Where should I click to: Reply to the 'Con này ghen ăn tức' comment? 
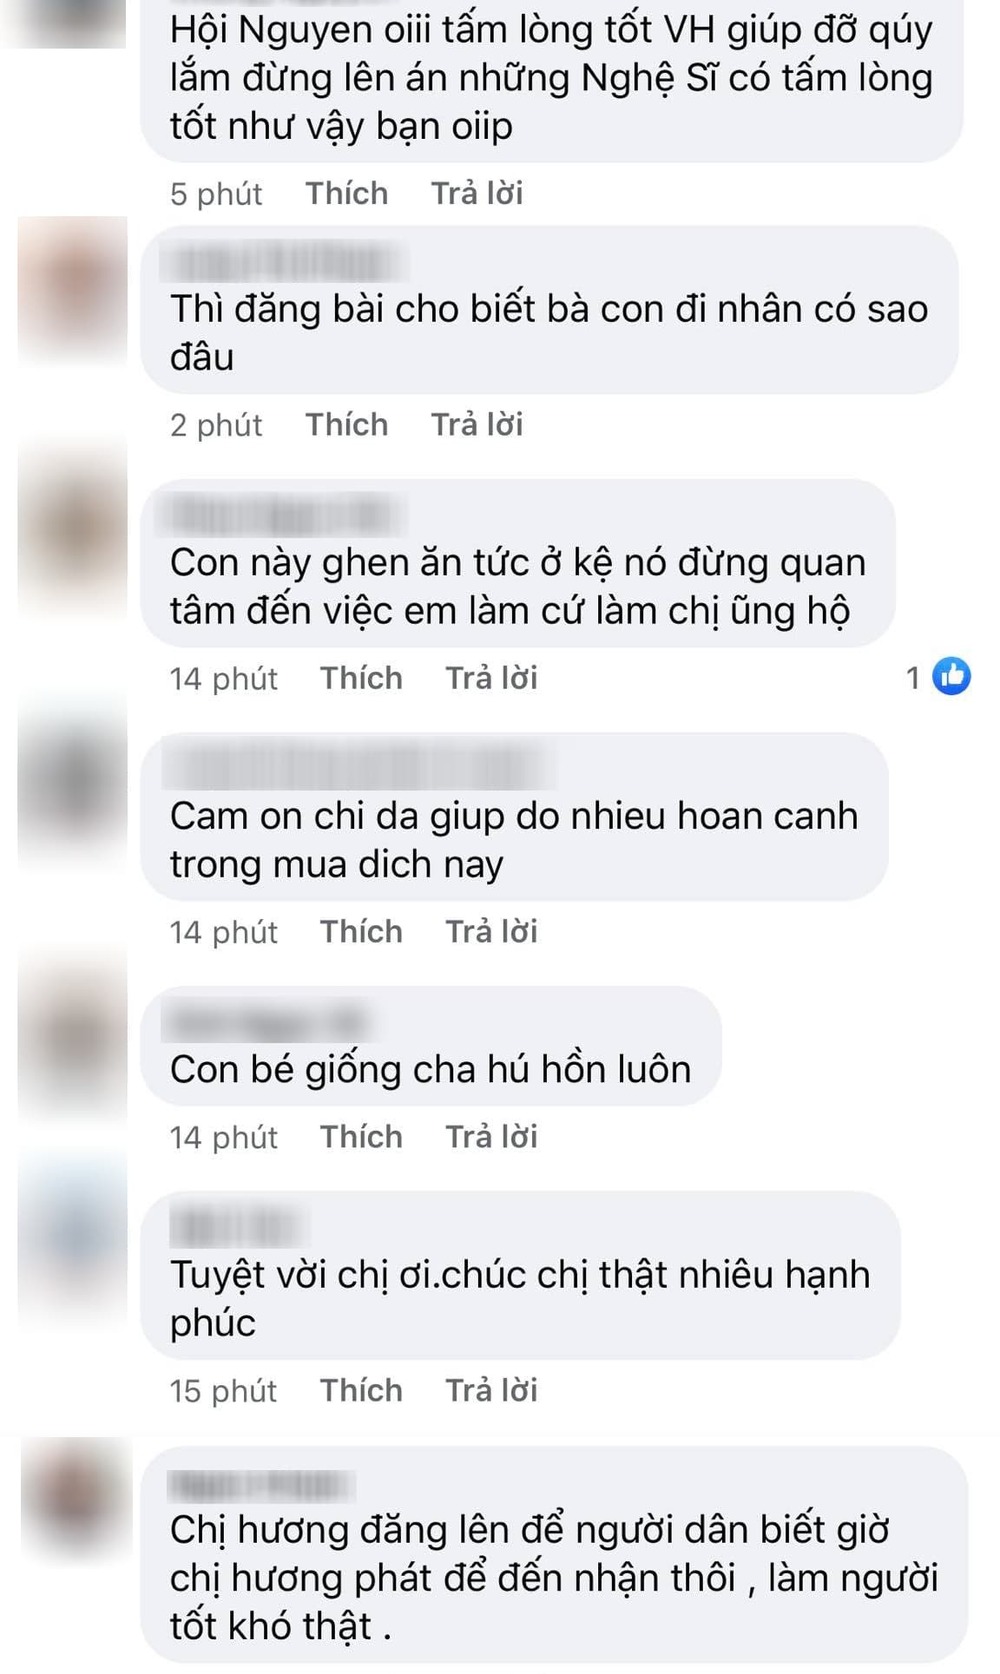coord(491,678)
